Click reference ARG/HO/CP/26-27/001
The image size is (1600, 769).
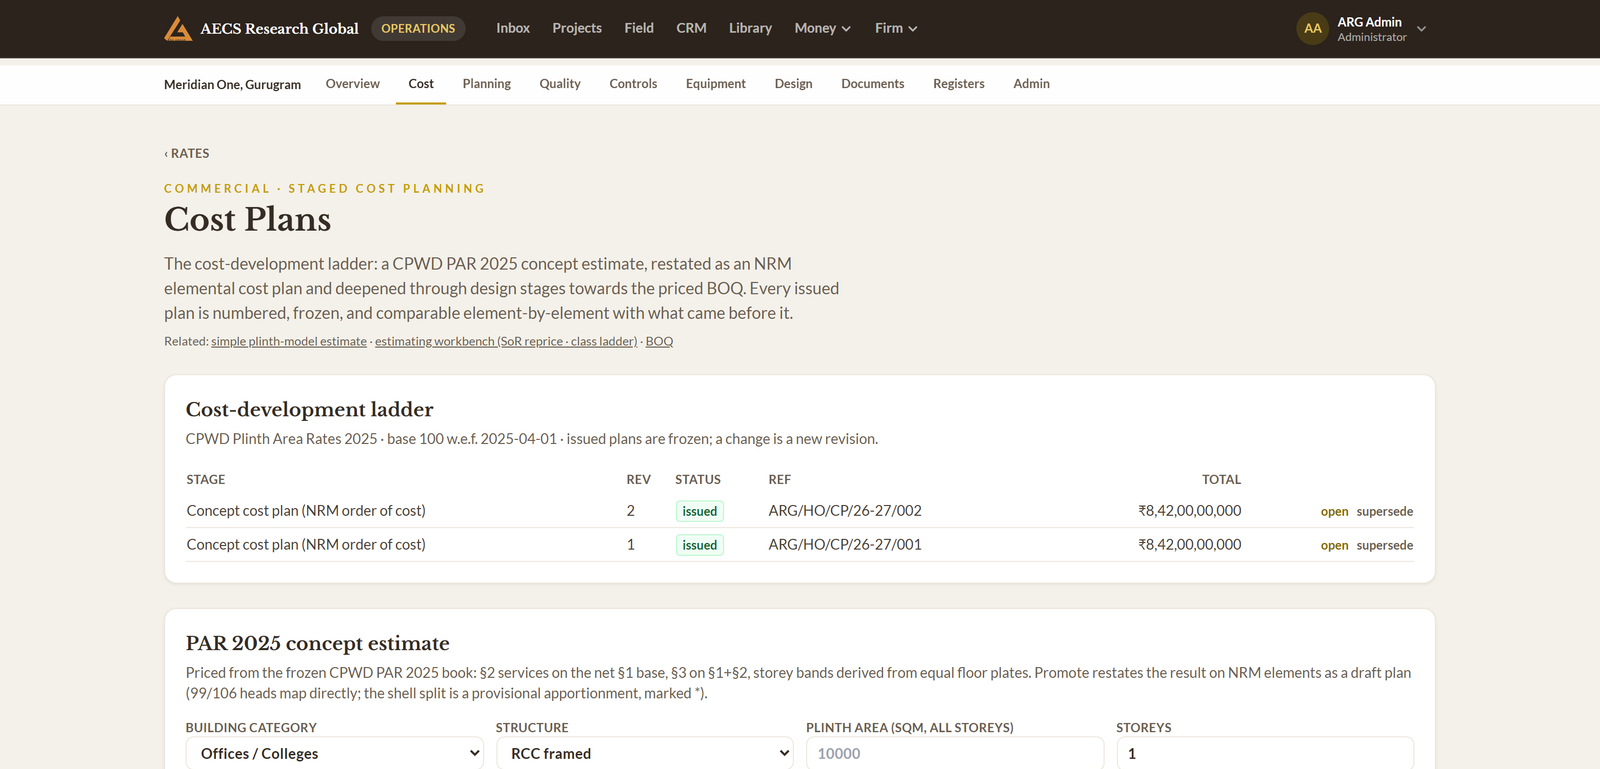[x=845, y=545]
